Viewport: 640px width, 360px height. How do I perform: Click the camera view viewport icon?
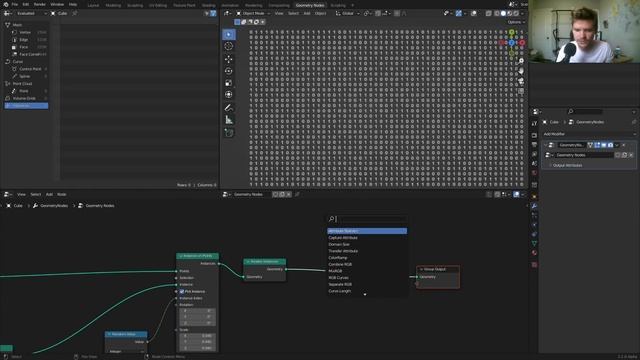coord(521,81)
